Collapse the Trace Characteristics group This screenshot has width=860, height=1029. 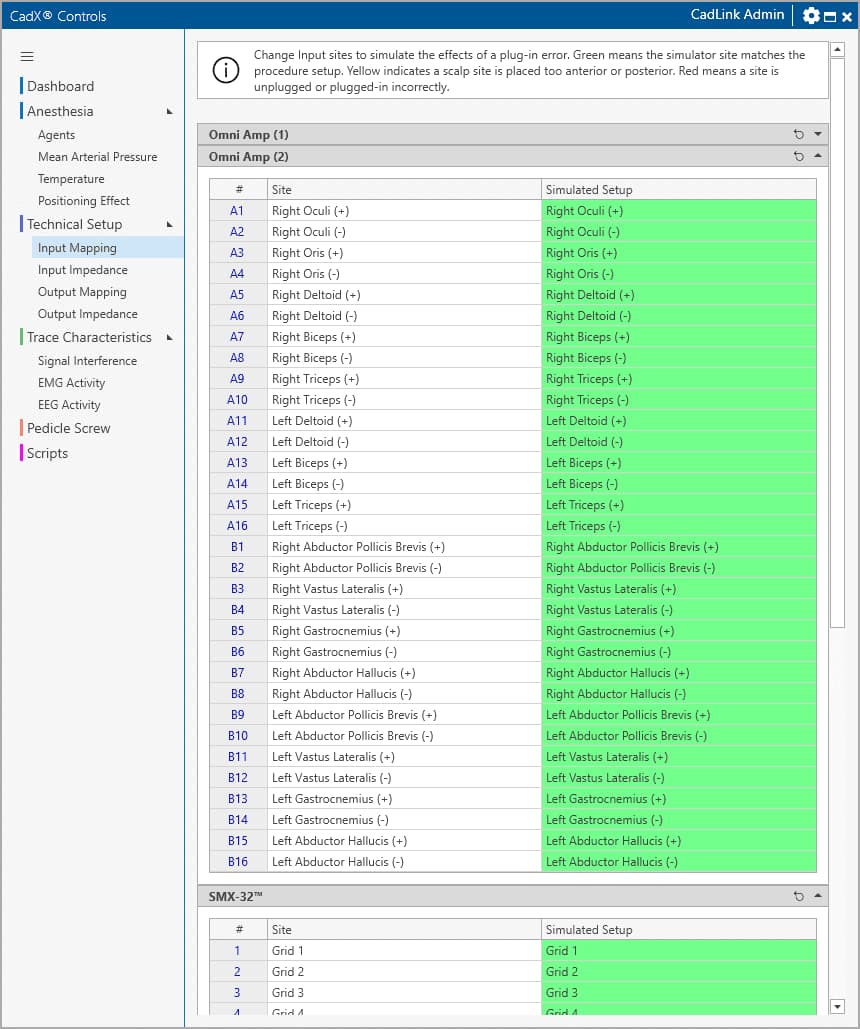[x=169, y=337]
